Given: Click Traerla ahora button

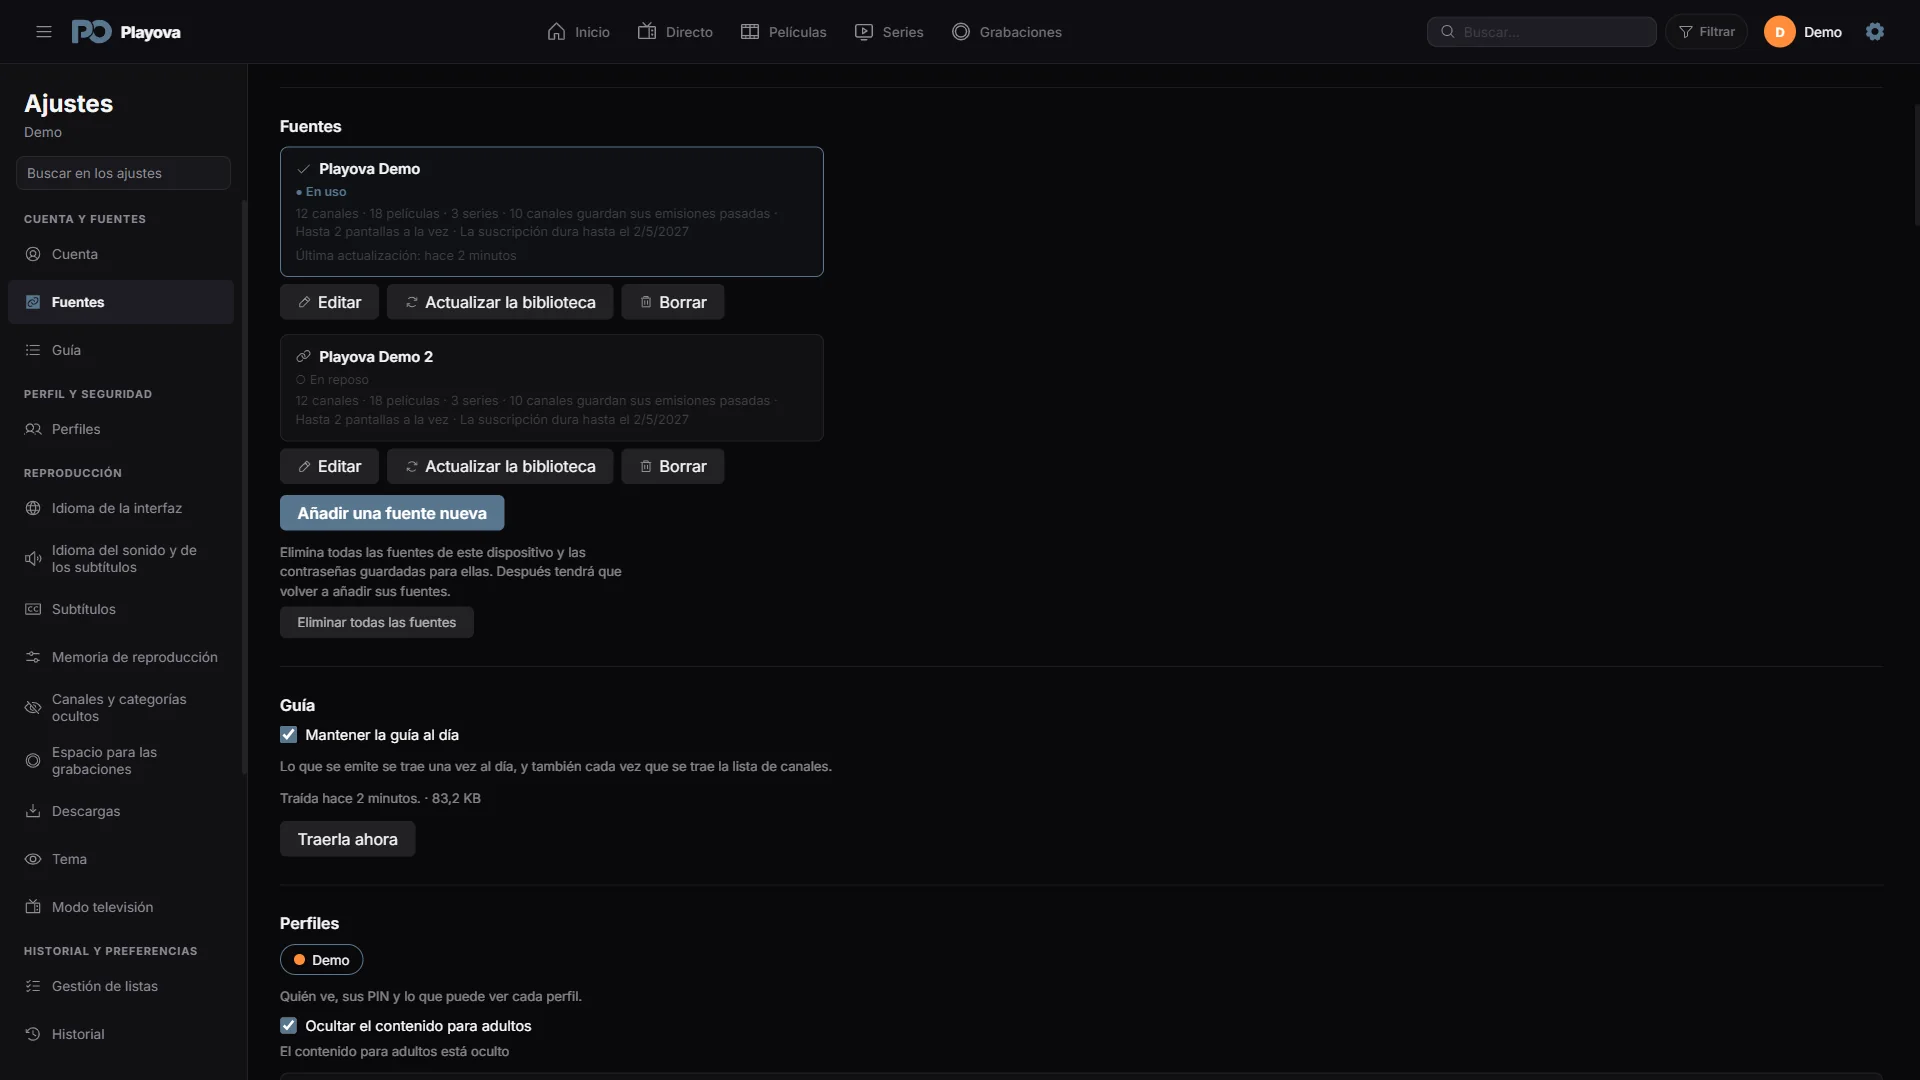Looking at the screenshot, I should [347, 839].
